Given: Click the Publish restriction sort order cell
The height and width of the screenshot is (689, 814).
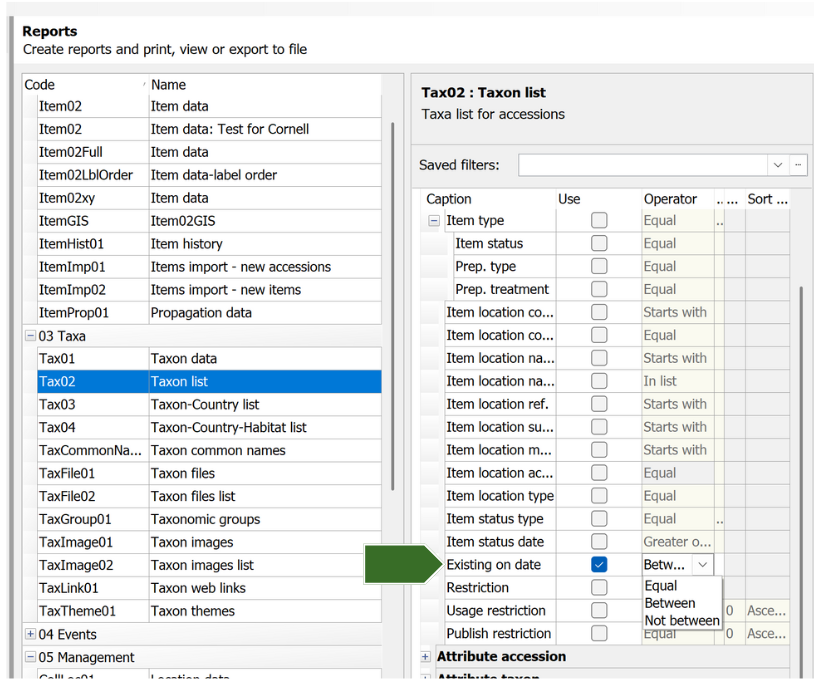Looking at the screenshot, I should pyautogui.click(x=767, y=633).
